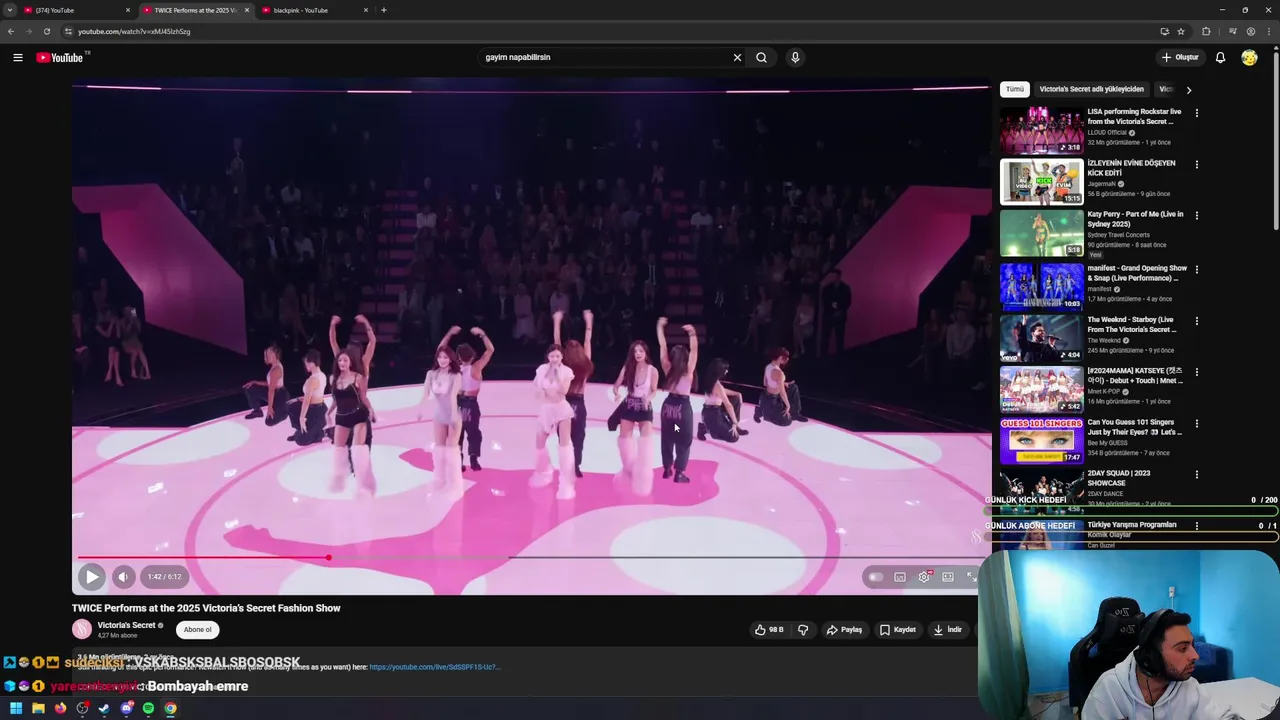Clear the search box text

737,57
